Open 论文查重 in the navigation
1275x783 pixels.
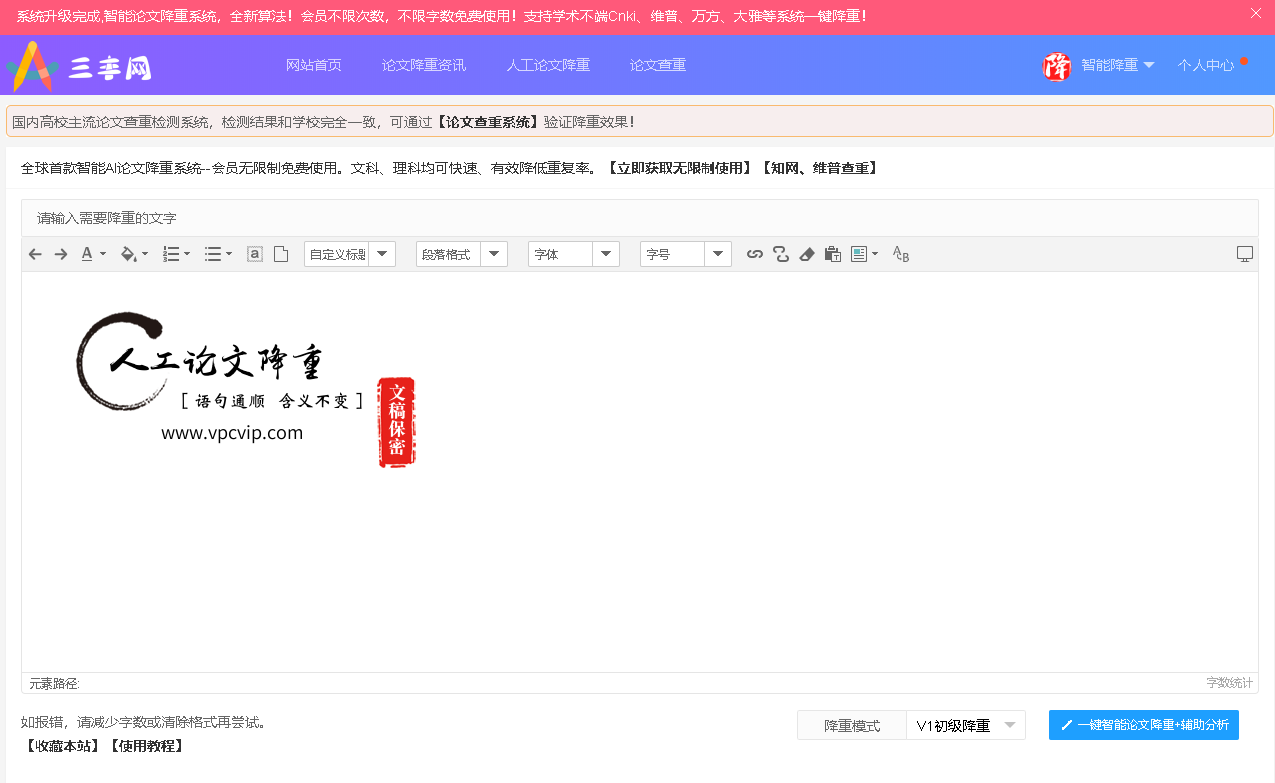658,65
